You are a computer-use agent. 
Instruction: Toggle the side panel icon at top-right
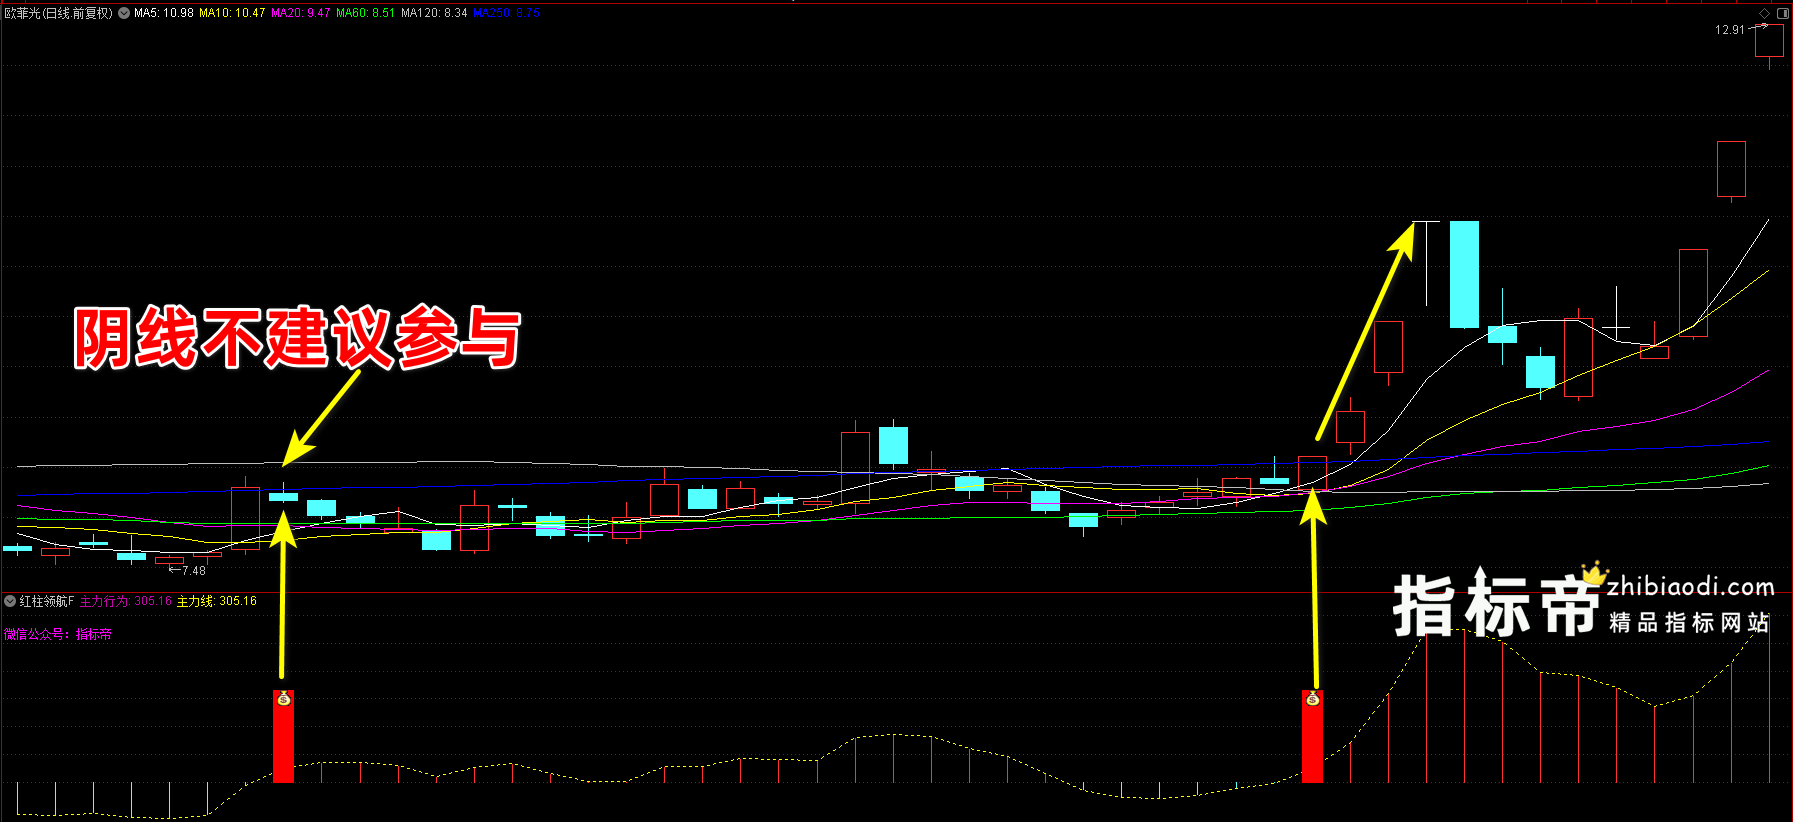pos(1782,13)
